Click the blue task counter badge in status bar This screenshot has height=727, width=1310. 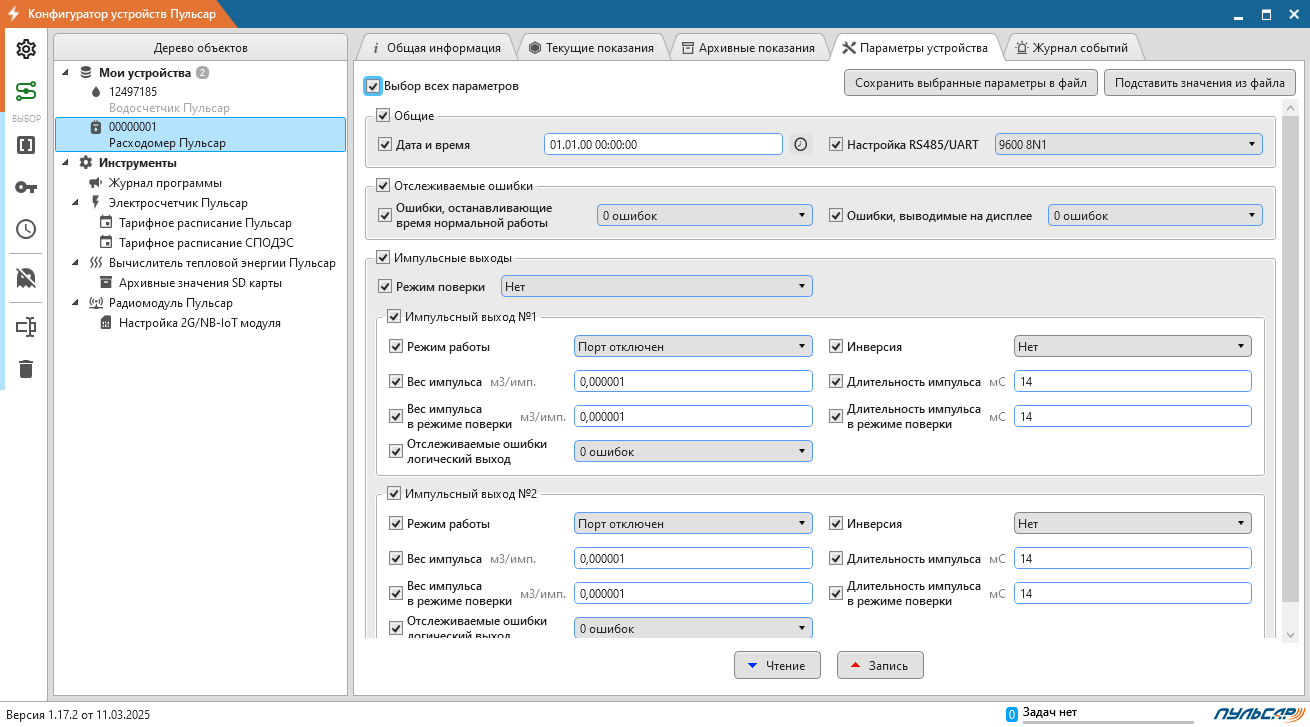(x=1012, y=714)
